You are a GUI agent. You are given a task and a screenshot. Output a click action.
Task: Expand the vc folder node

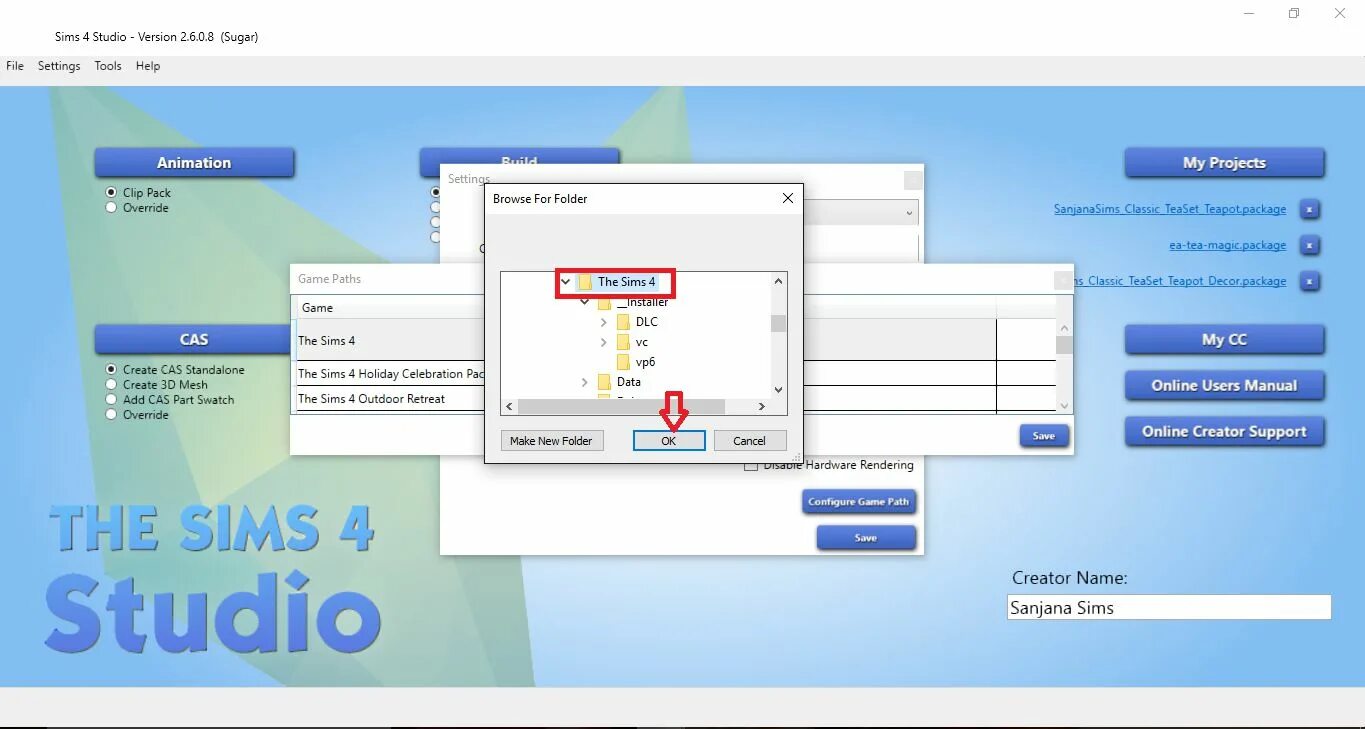604,342
